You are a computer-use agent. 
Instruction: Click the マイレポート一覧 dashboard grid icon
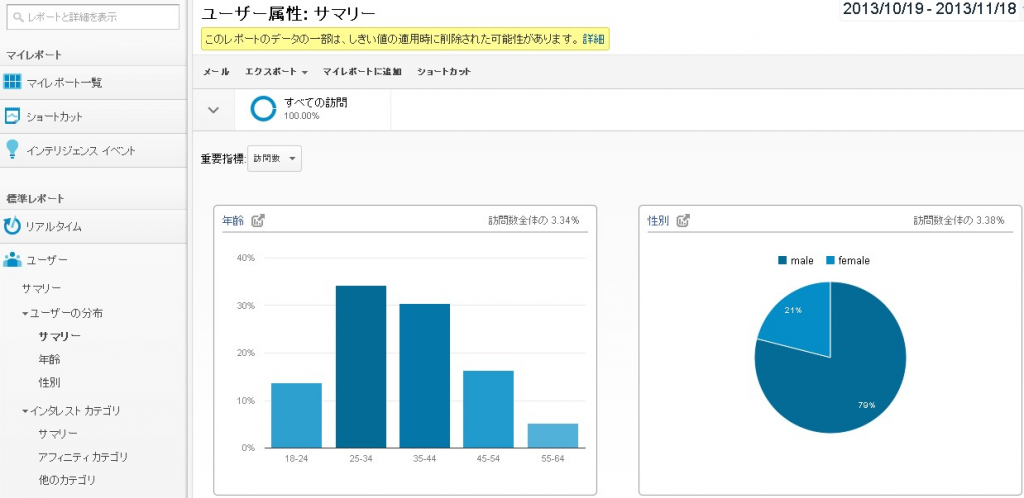click(x=13, y=82)
